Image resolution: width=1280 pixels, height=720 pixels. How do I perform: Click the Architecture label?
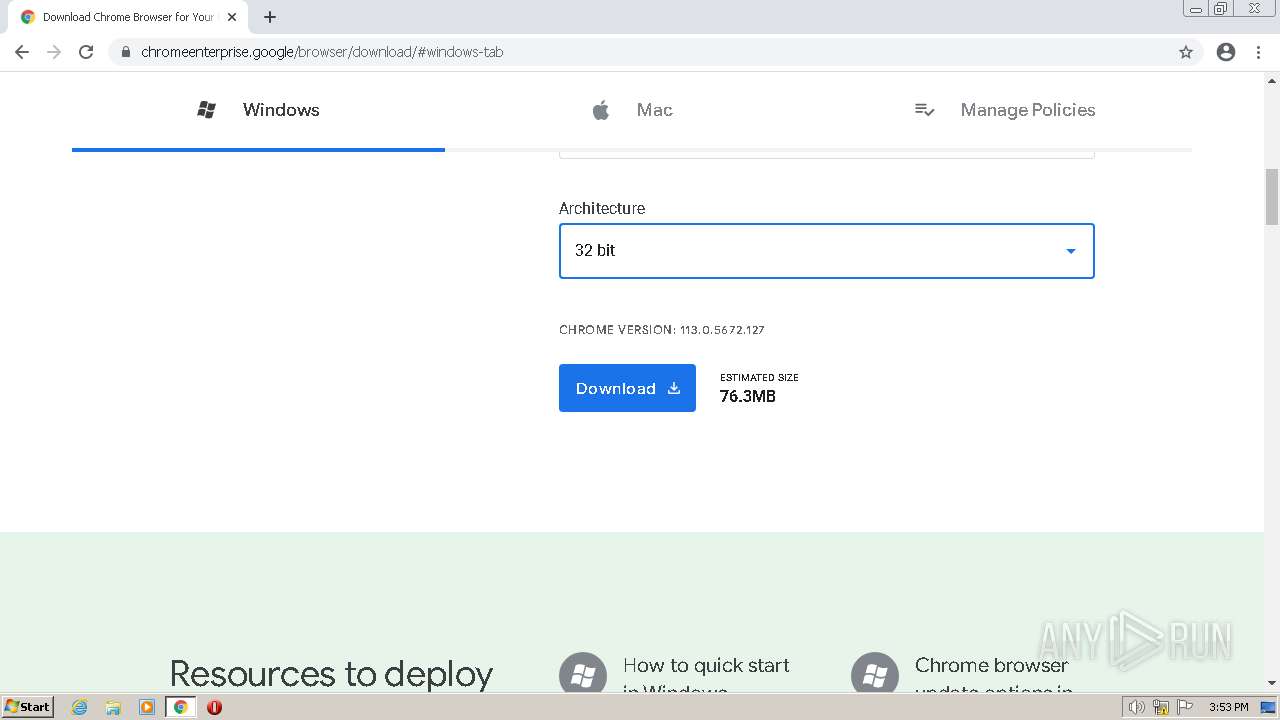point(602,208)
